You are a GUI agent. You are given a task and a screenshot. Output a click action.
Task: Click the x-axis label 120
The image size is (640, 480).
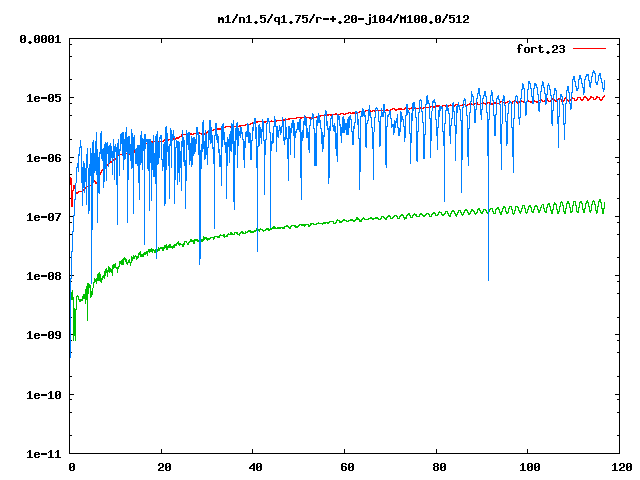[622, 467]
